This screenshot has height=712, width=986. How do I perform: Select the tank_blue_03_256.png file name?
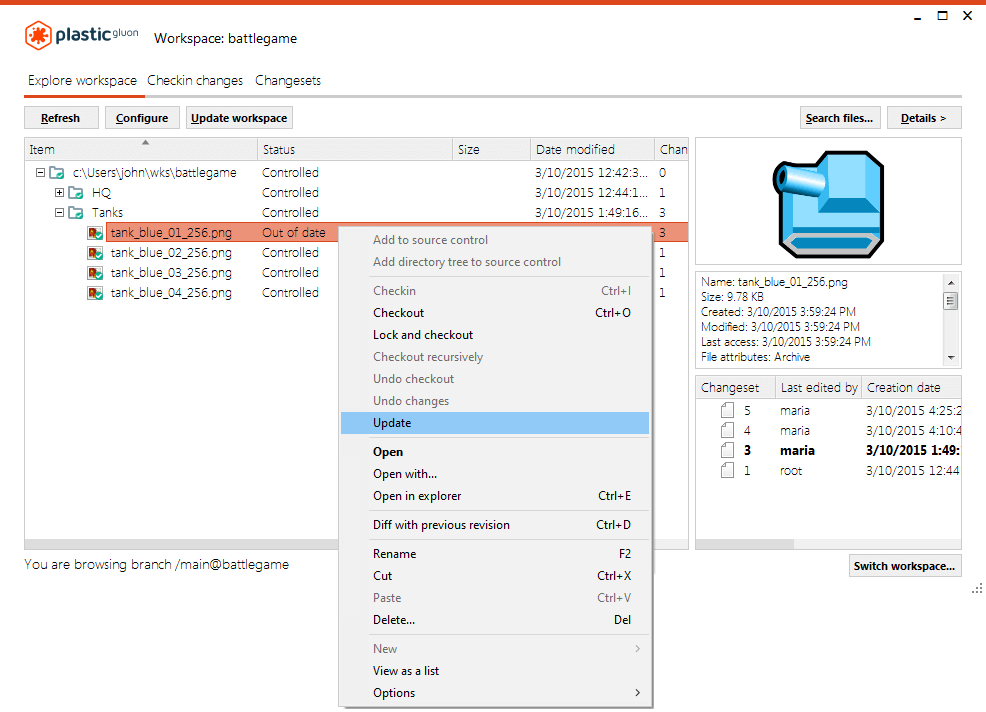pos(171,274)
